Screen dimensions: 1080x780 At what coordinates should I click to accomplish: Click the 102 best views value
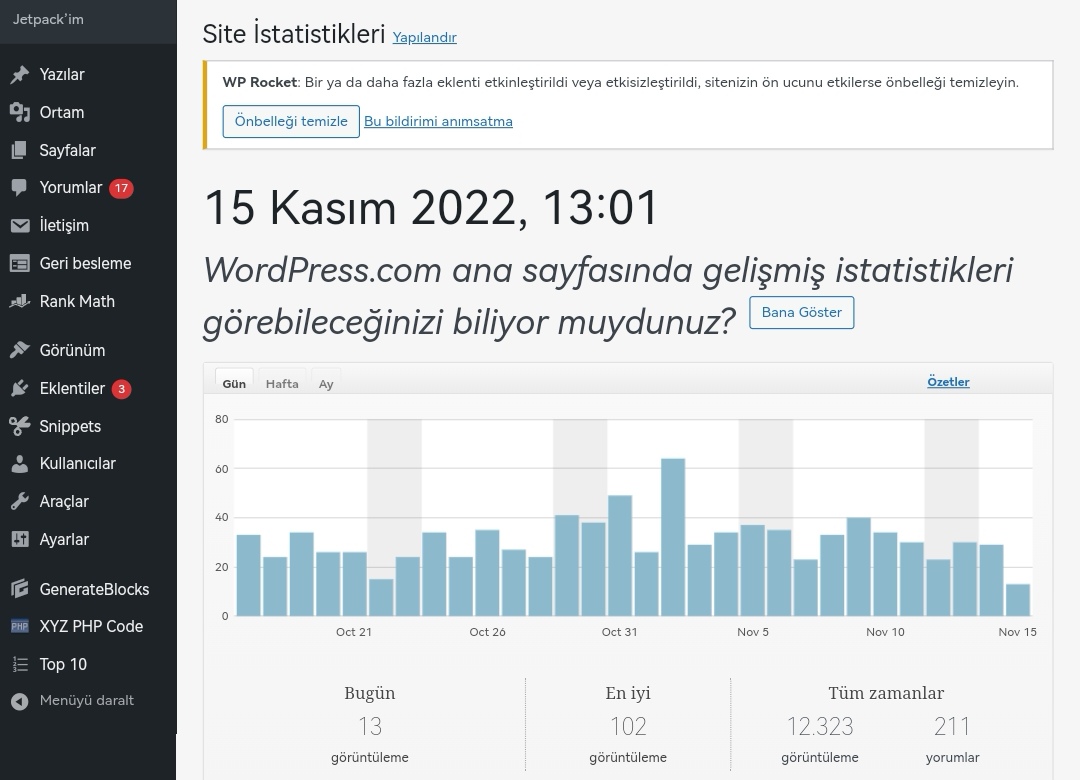point(628,726)
